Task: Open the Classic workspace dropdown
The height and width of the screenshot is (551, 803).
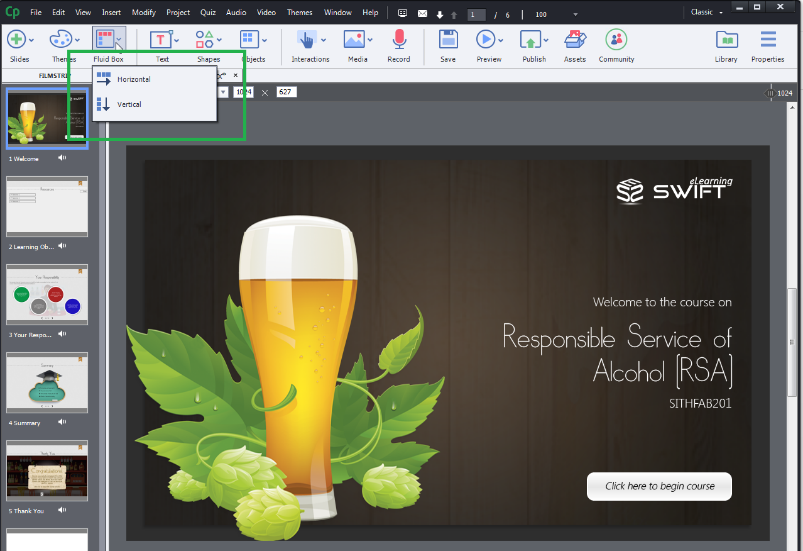Action: (x=707, y=12)
